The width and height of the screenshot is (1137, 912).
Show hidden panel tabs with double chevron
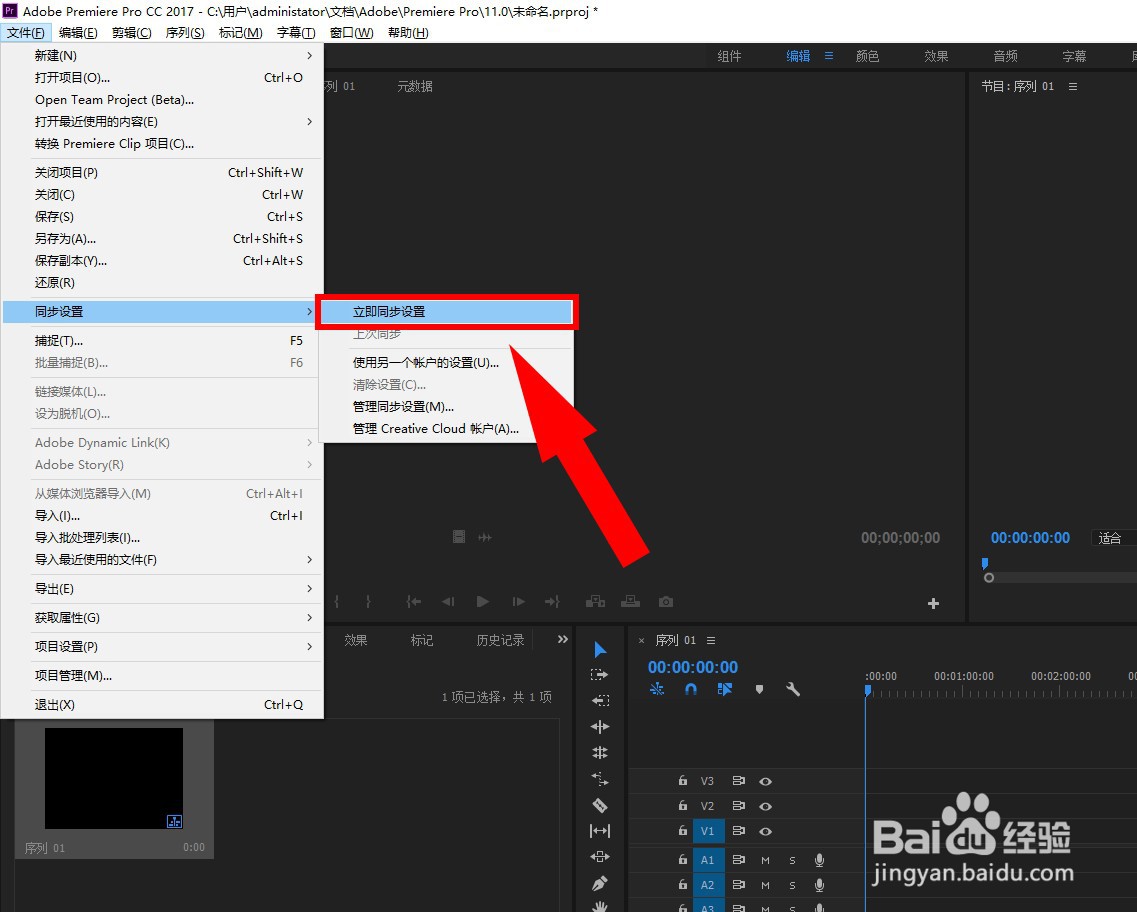tap(563, 639)
